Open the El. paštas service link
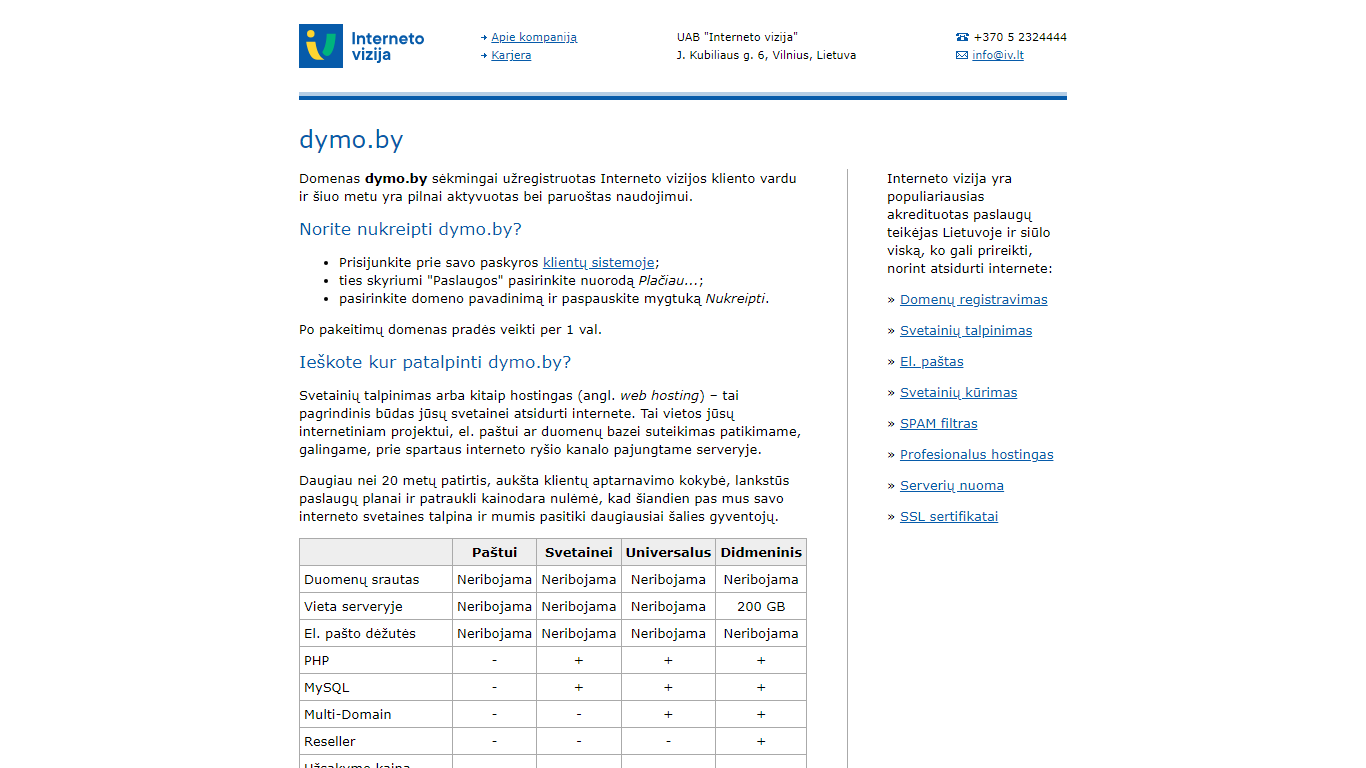The image size is (1366, 768). point(932,361)
